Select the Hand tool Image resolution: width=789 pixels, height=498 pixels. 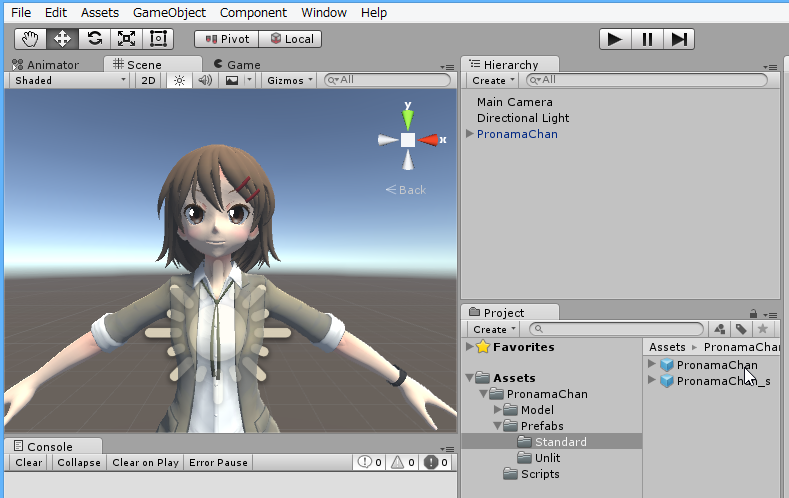[30, 39]
